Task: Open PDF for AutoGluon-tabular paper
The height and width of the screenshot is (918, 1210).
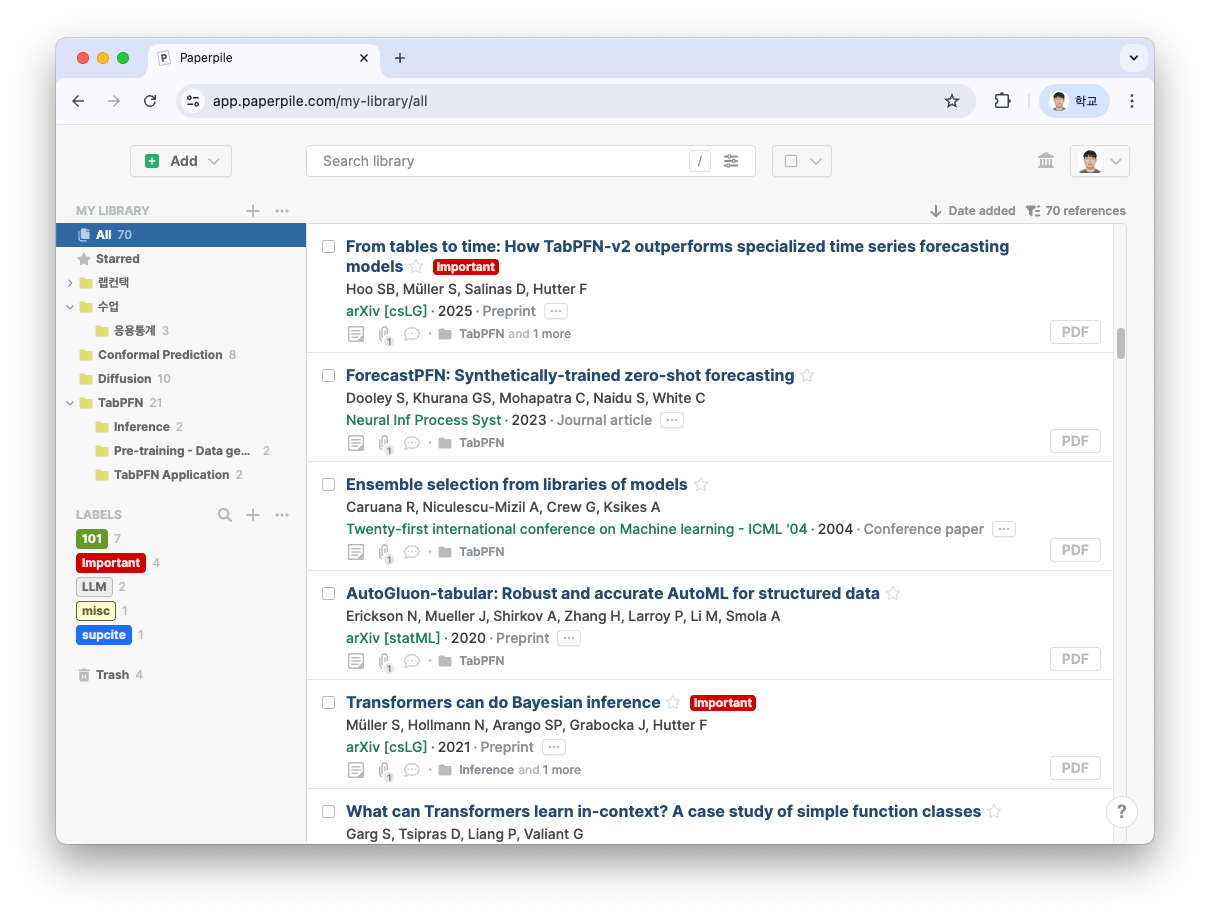Action: [1075, 659]
